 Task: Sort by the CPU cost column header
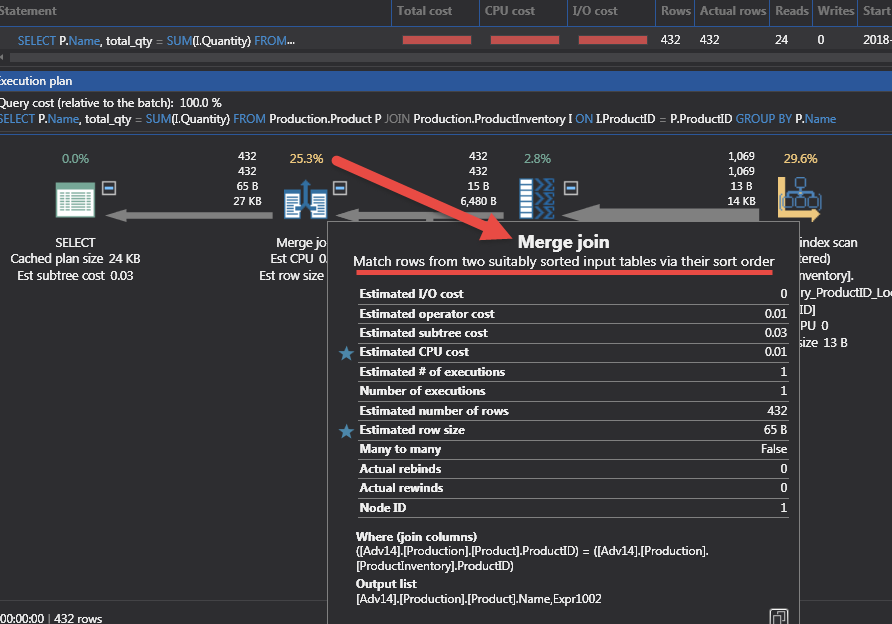511,11
